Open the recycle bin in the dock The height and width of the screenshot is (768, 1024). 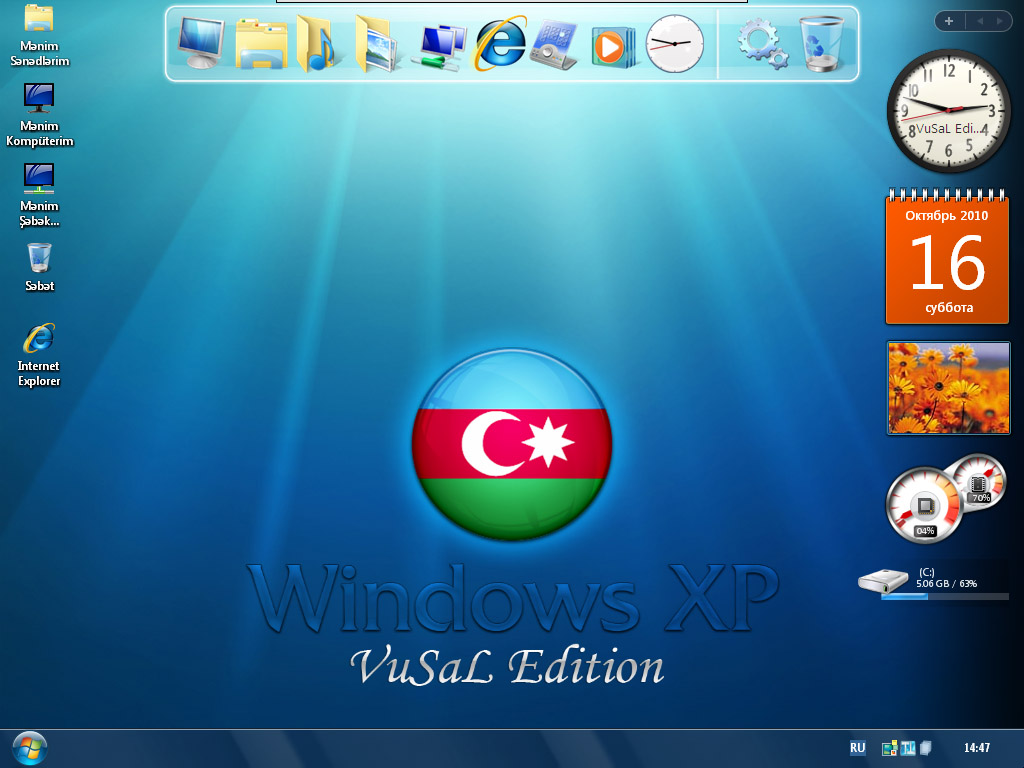coord(822,44)
